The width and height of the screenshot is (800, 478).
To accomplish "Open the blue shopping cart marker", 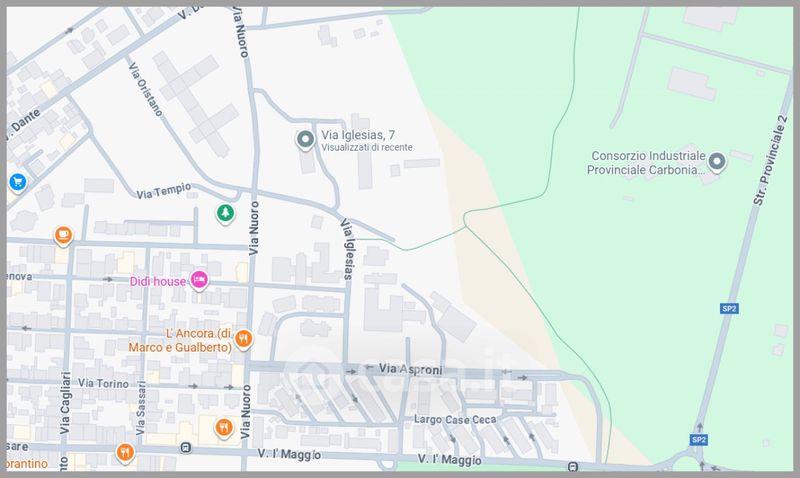I will click(17, 181).
